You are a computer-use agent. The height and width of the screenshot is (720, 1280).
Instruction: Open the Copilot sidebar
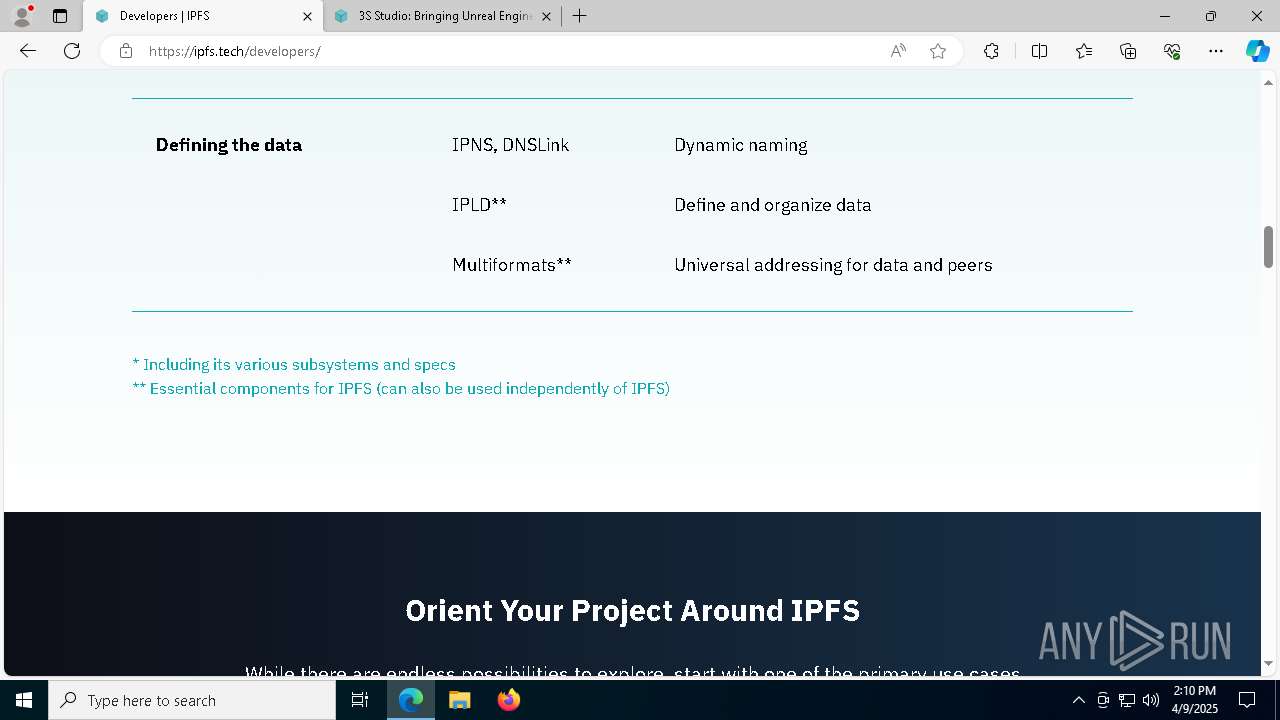1257,51
